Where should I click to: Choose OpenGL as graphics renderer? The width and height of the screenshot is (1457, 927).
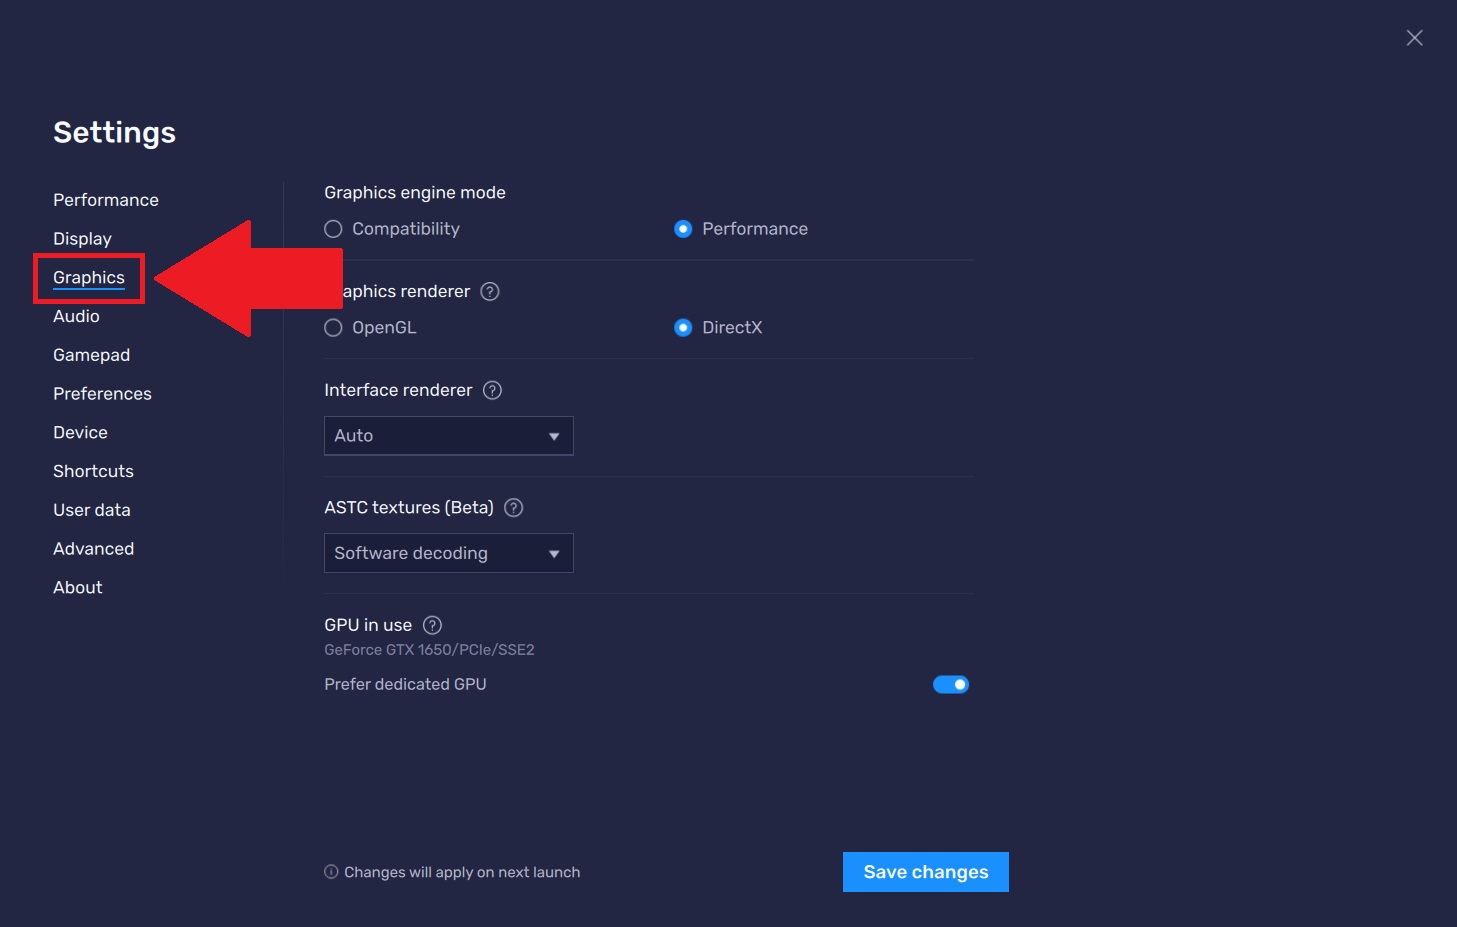click(334, 328)
